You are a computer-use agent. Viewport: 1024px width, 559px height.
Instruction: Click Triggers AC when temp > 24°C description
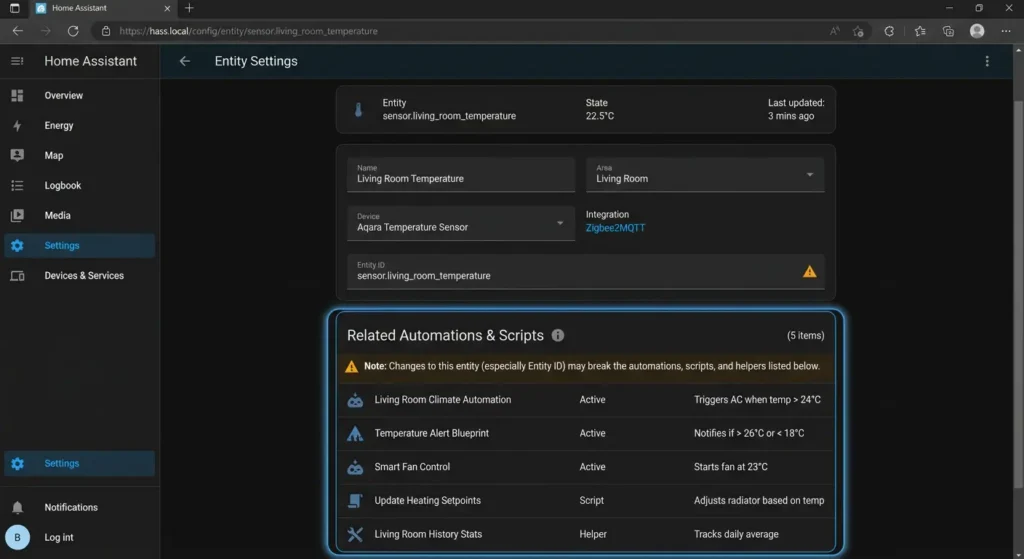coord(757,400)
